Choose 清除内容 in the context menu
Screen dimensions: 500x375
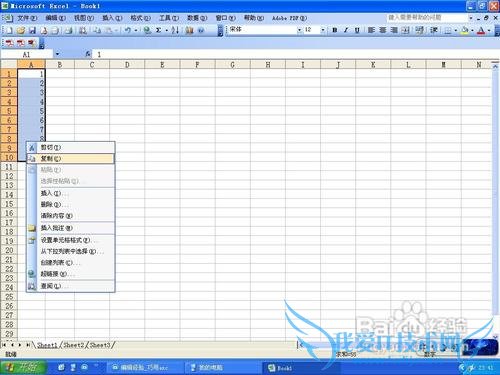71,216
